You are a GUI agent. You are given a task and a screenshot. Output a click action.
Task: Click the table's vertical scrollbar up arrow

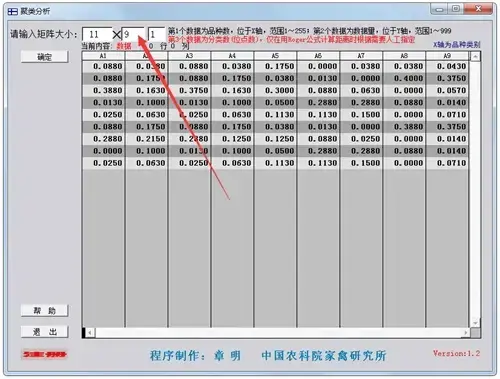[x=475, y=57]
